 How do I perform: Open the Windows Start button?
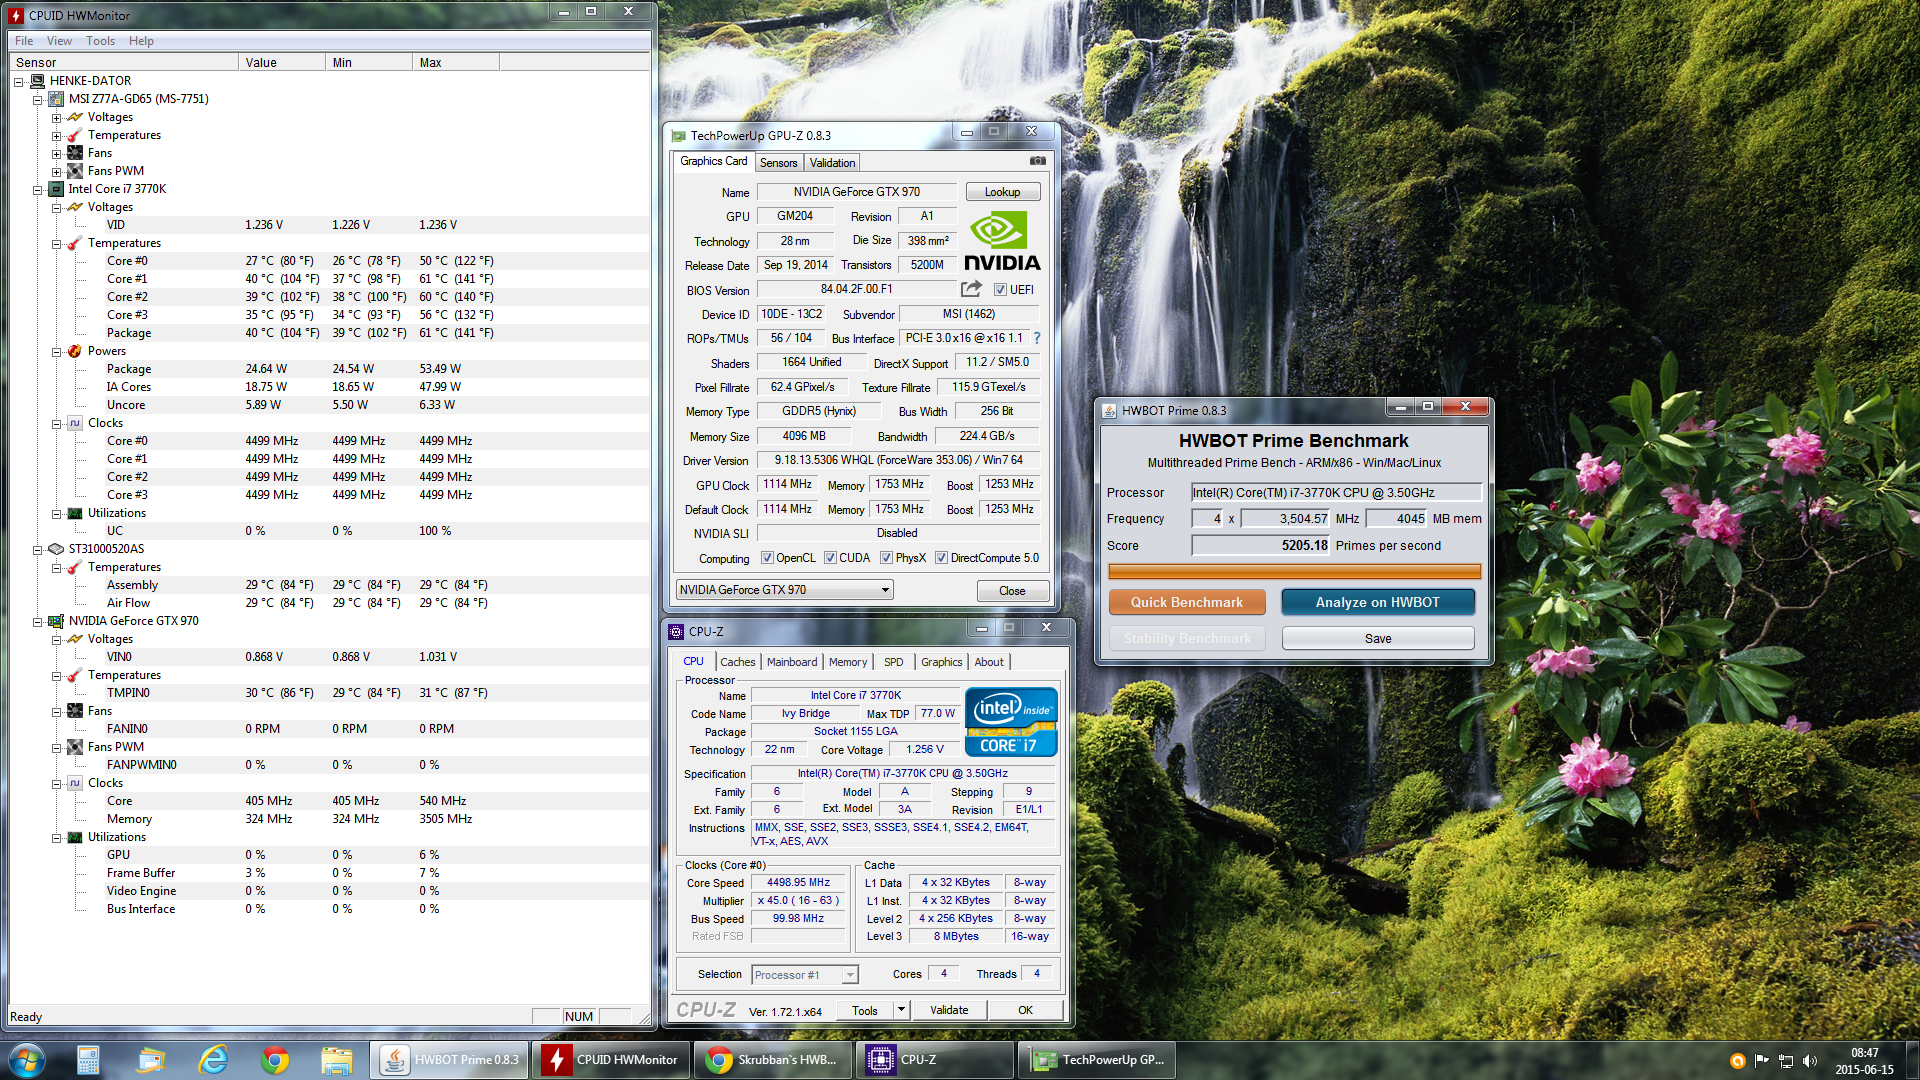coord(27,1059)
